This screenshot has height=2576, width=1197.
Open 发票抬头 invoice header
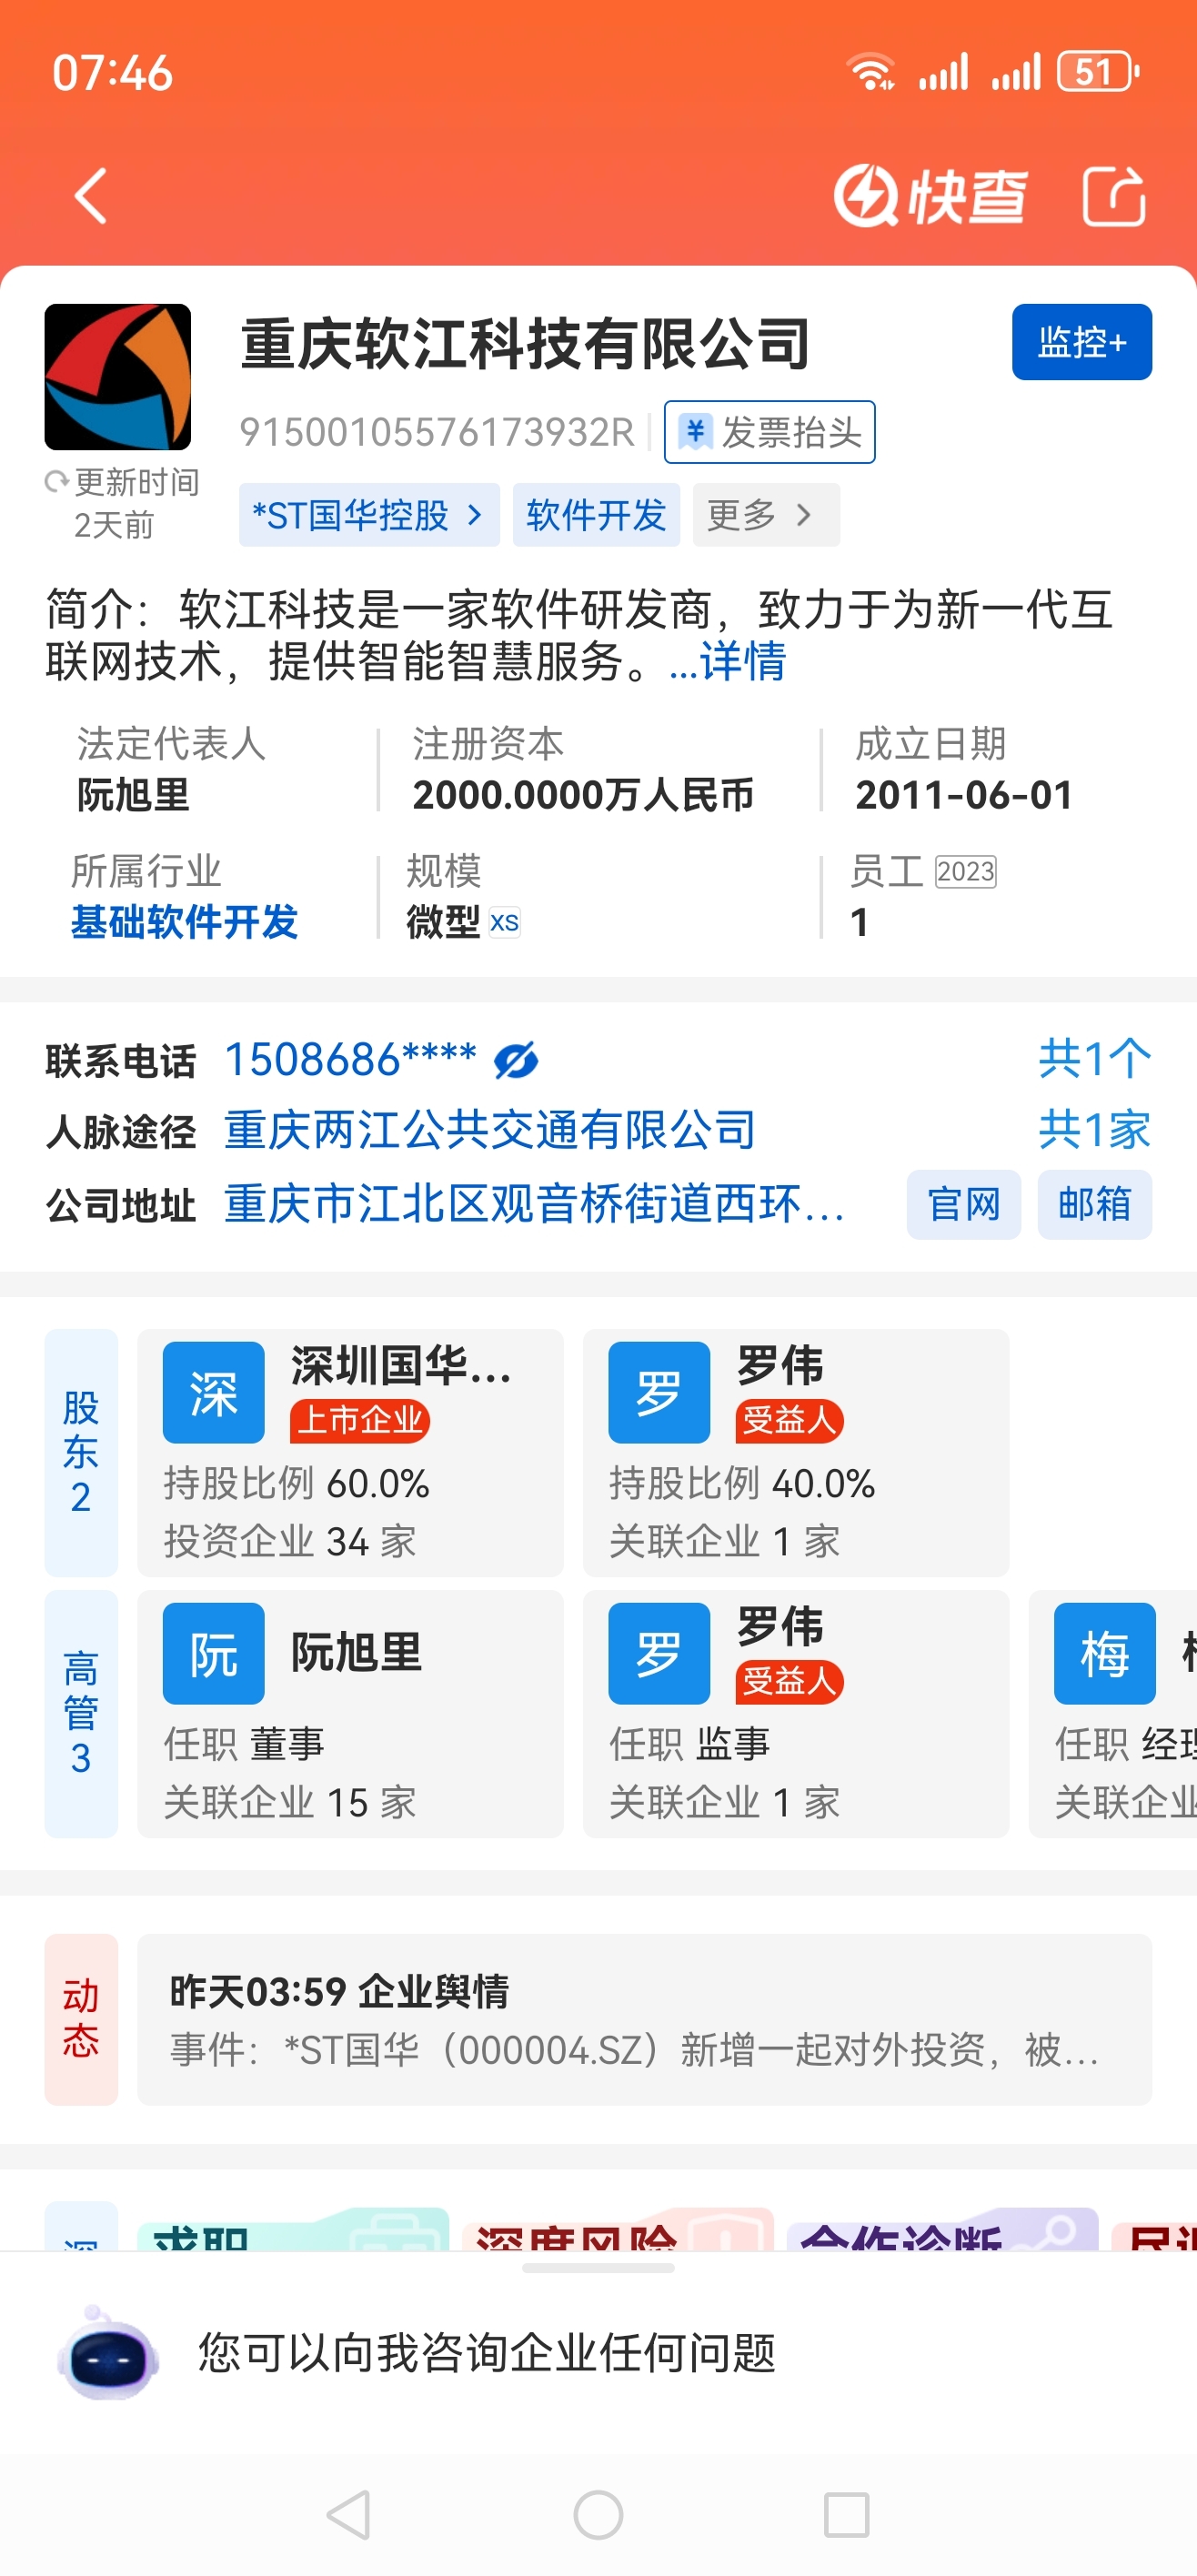[769, 432]
